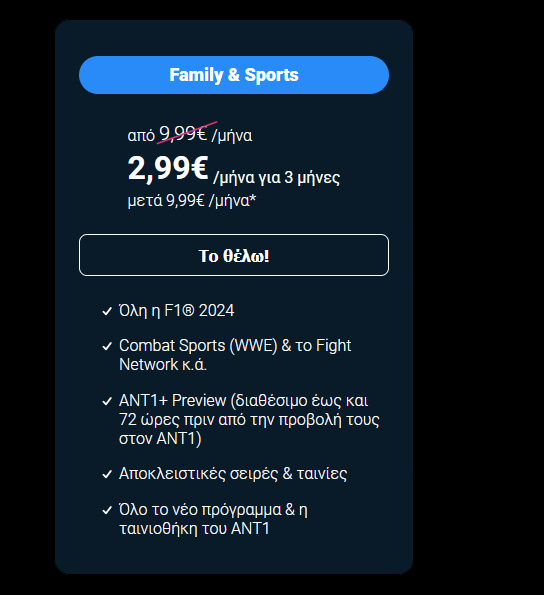Click the checkmark beside Όλο το νέο πρόγραμμα
Viewport: 544px width, 595px height.
[107, 510]
